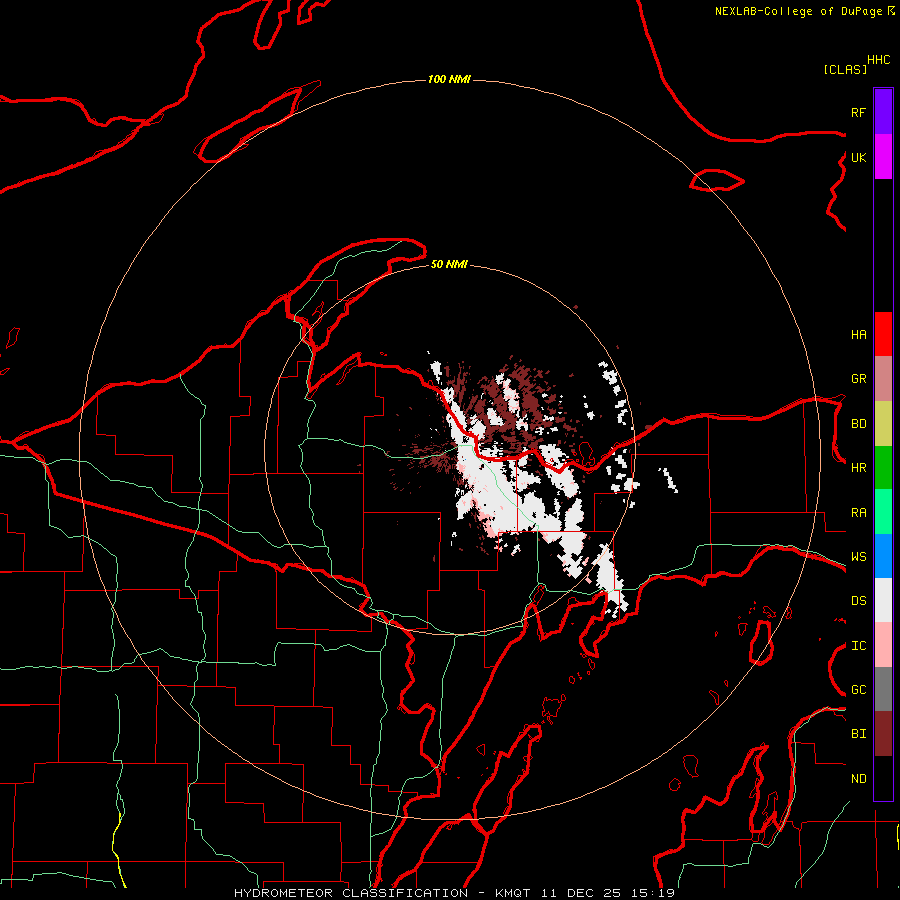
Task: Click the GC gray legend swatch
Action: pos(883,689)
